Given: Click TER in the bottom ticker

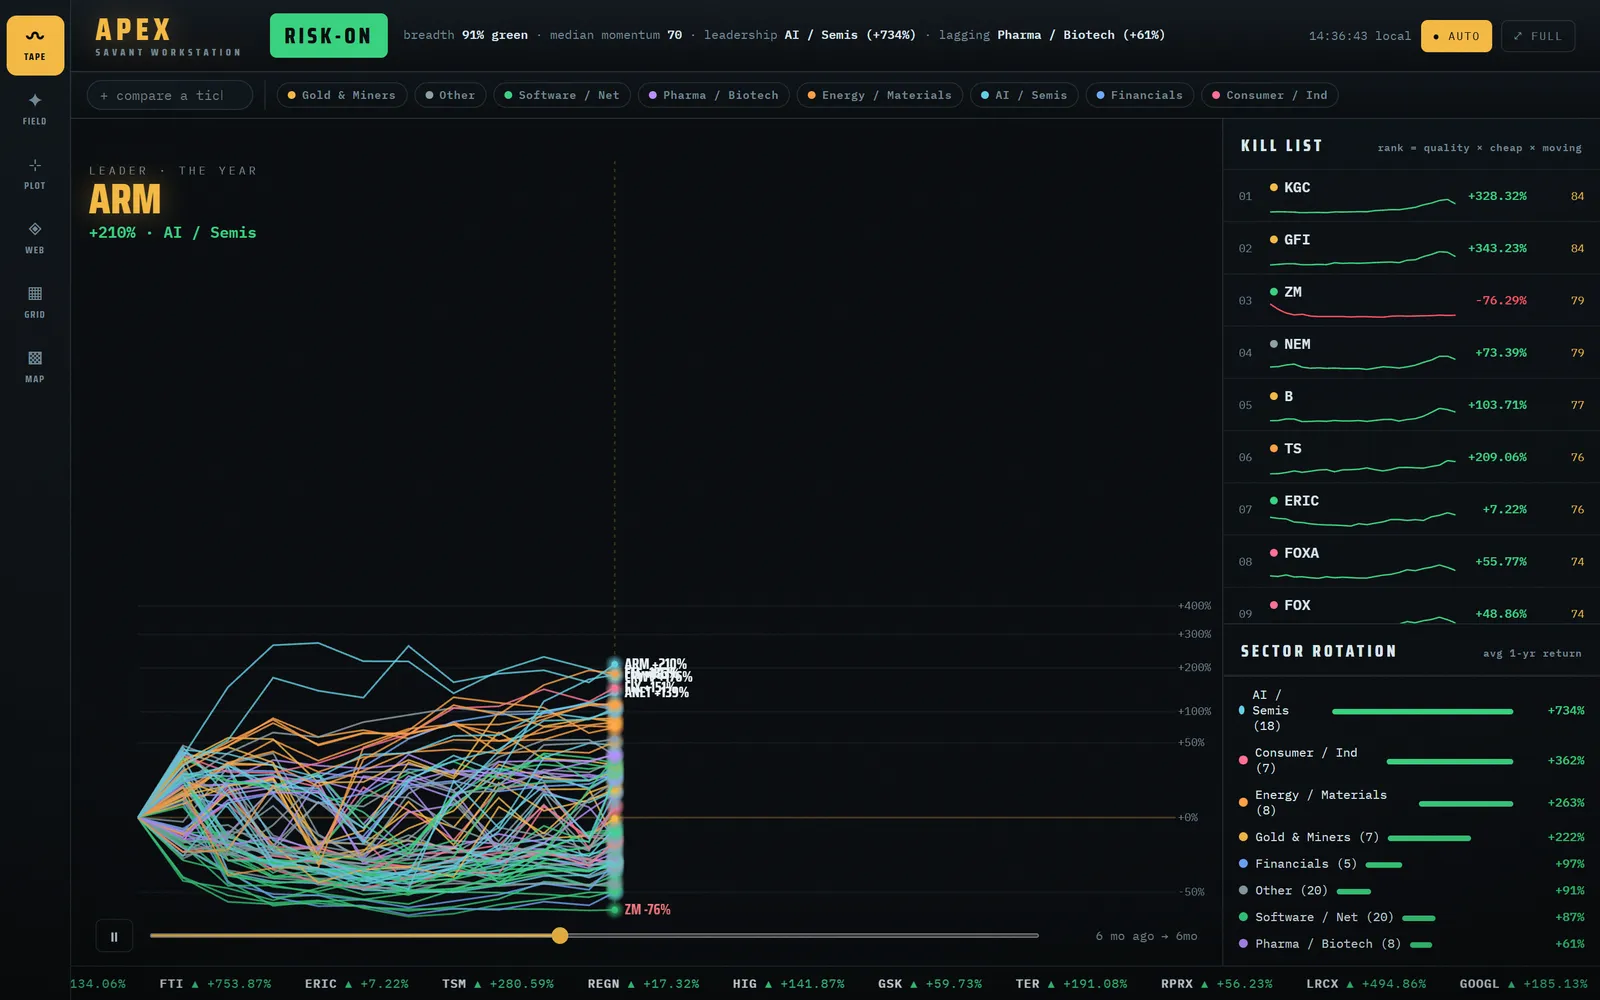Looking at the screenshot, I should pyautogui.click(x=1071, y=984).
